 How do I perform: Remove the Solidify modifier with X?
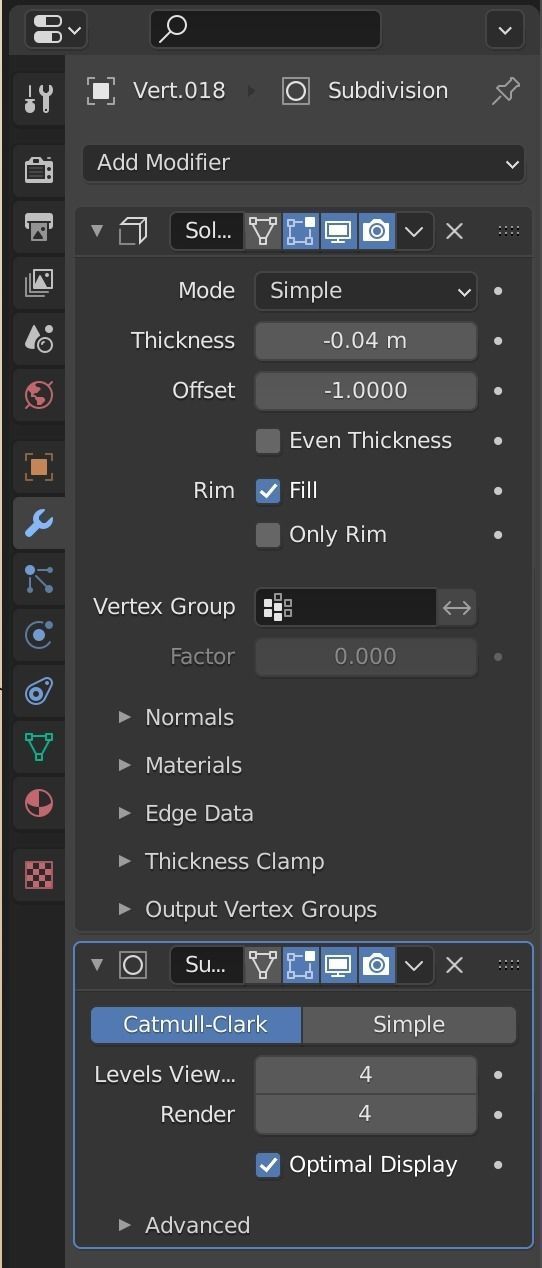[454, 232]
